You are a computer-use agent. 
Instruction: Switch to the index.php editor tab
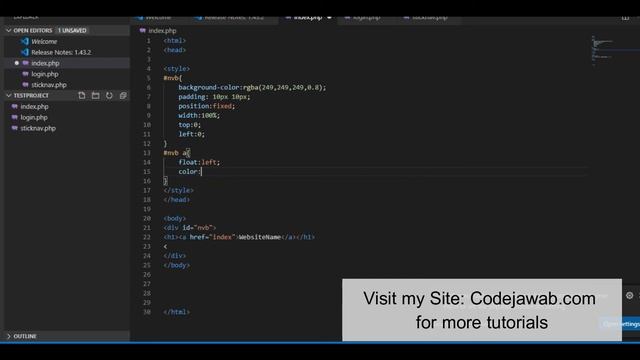[308, 18]
